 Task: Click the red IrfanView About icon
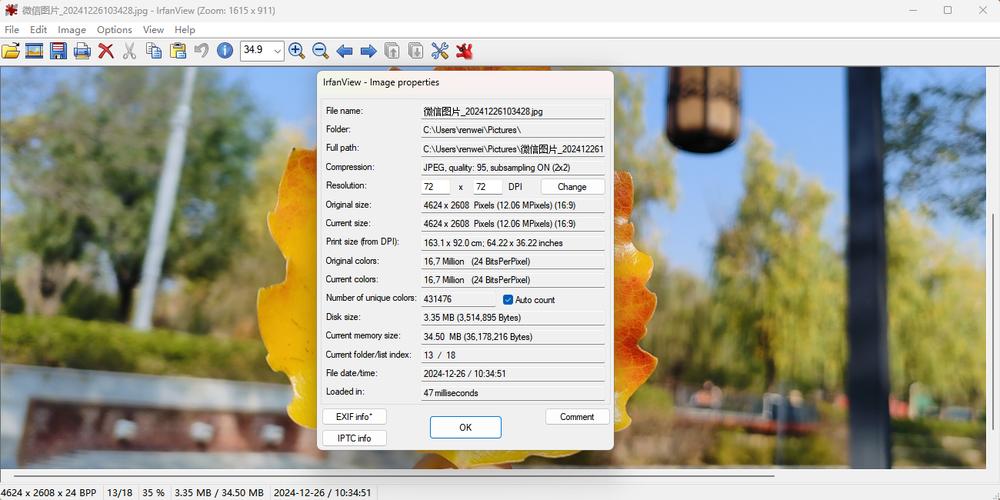click(x=464, y=51)
